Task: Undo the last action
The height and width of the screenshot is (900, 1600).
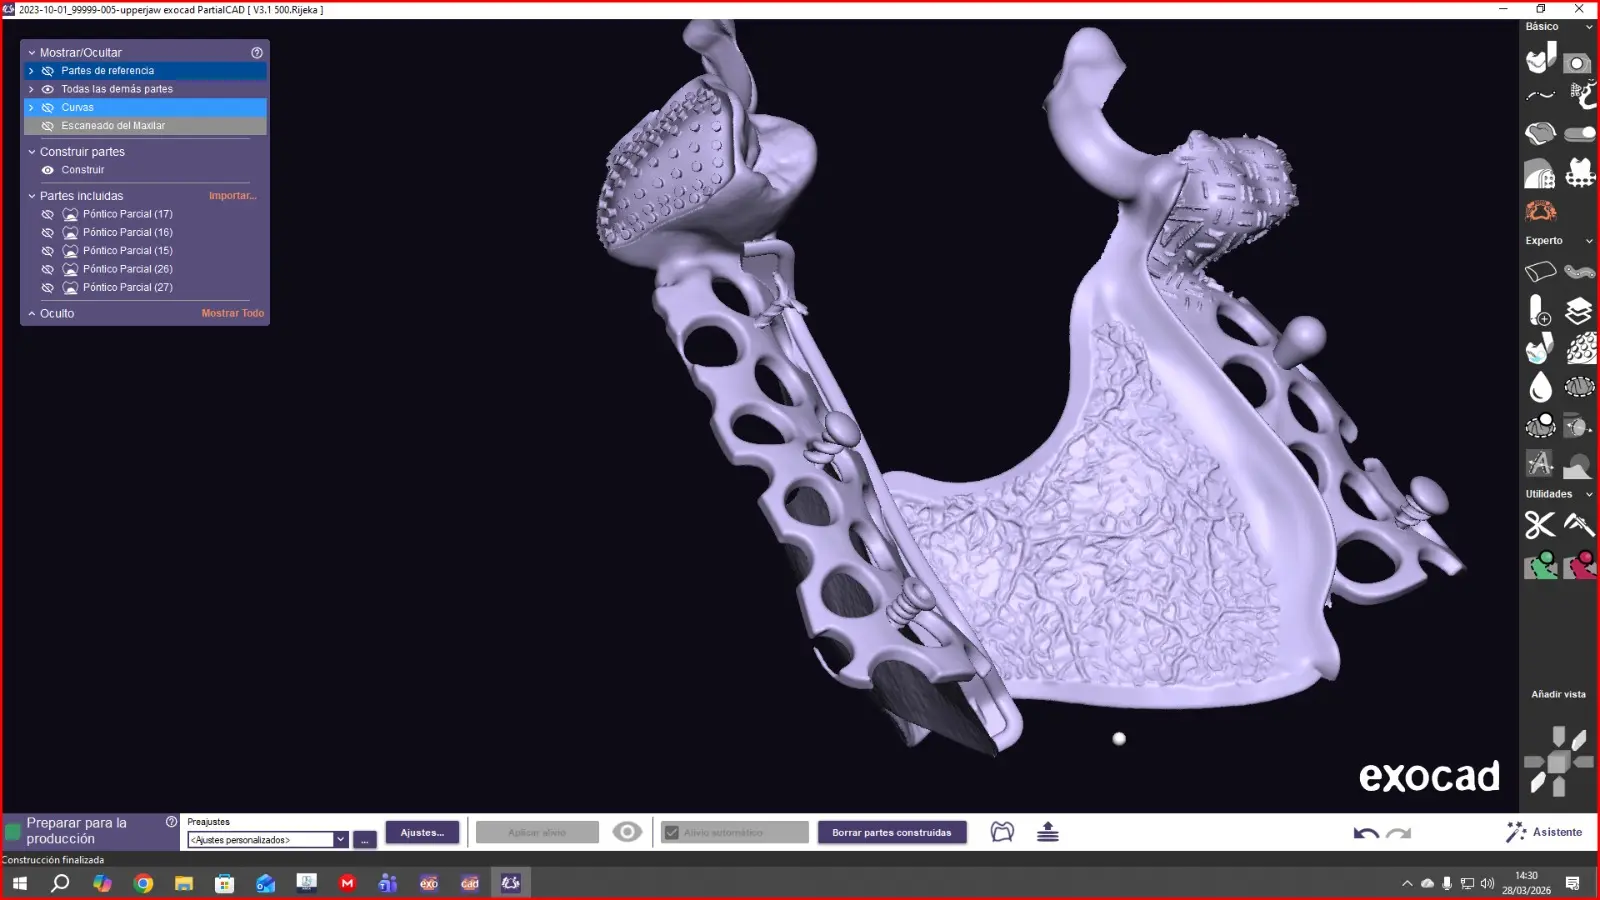Action: tap(1366, 832)
